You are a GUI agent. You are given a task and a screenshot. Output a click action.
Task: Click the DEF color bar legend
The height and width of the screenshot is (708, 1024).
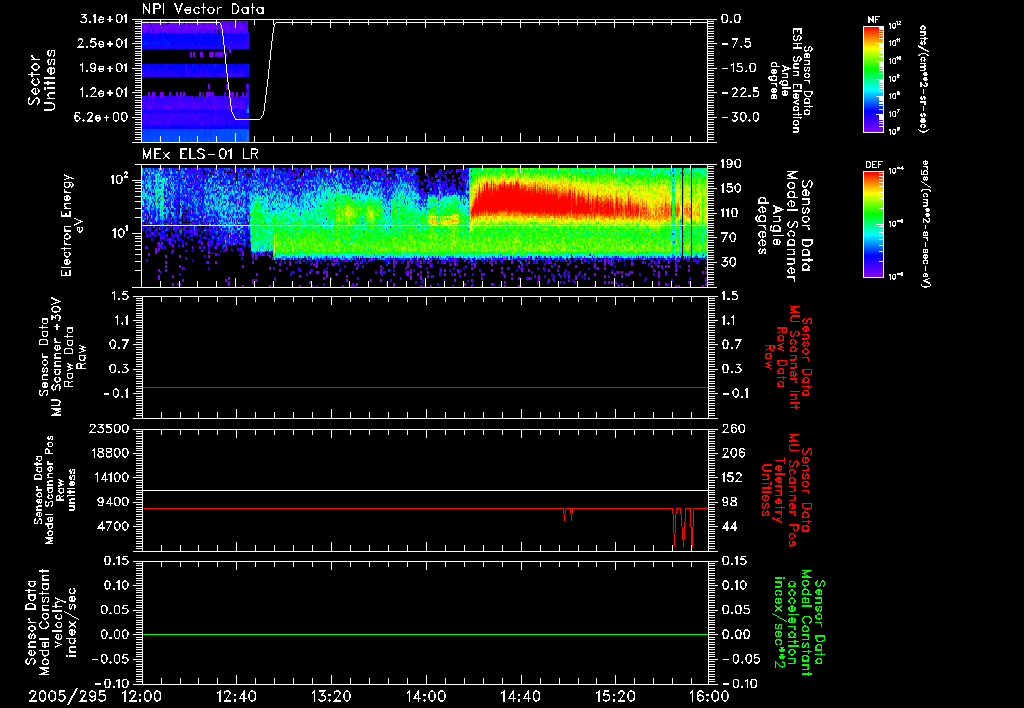click(x=873, y=224)
